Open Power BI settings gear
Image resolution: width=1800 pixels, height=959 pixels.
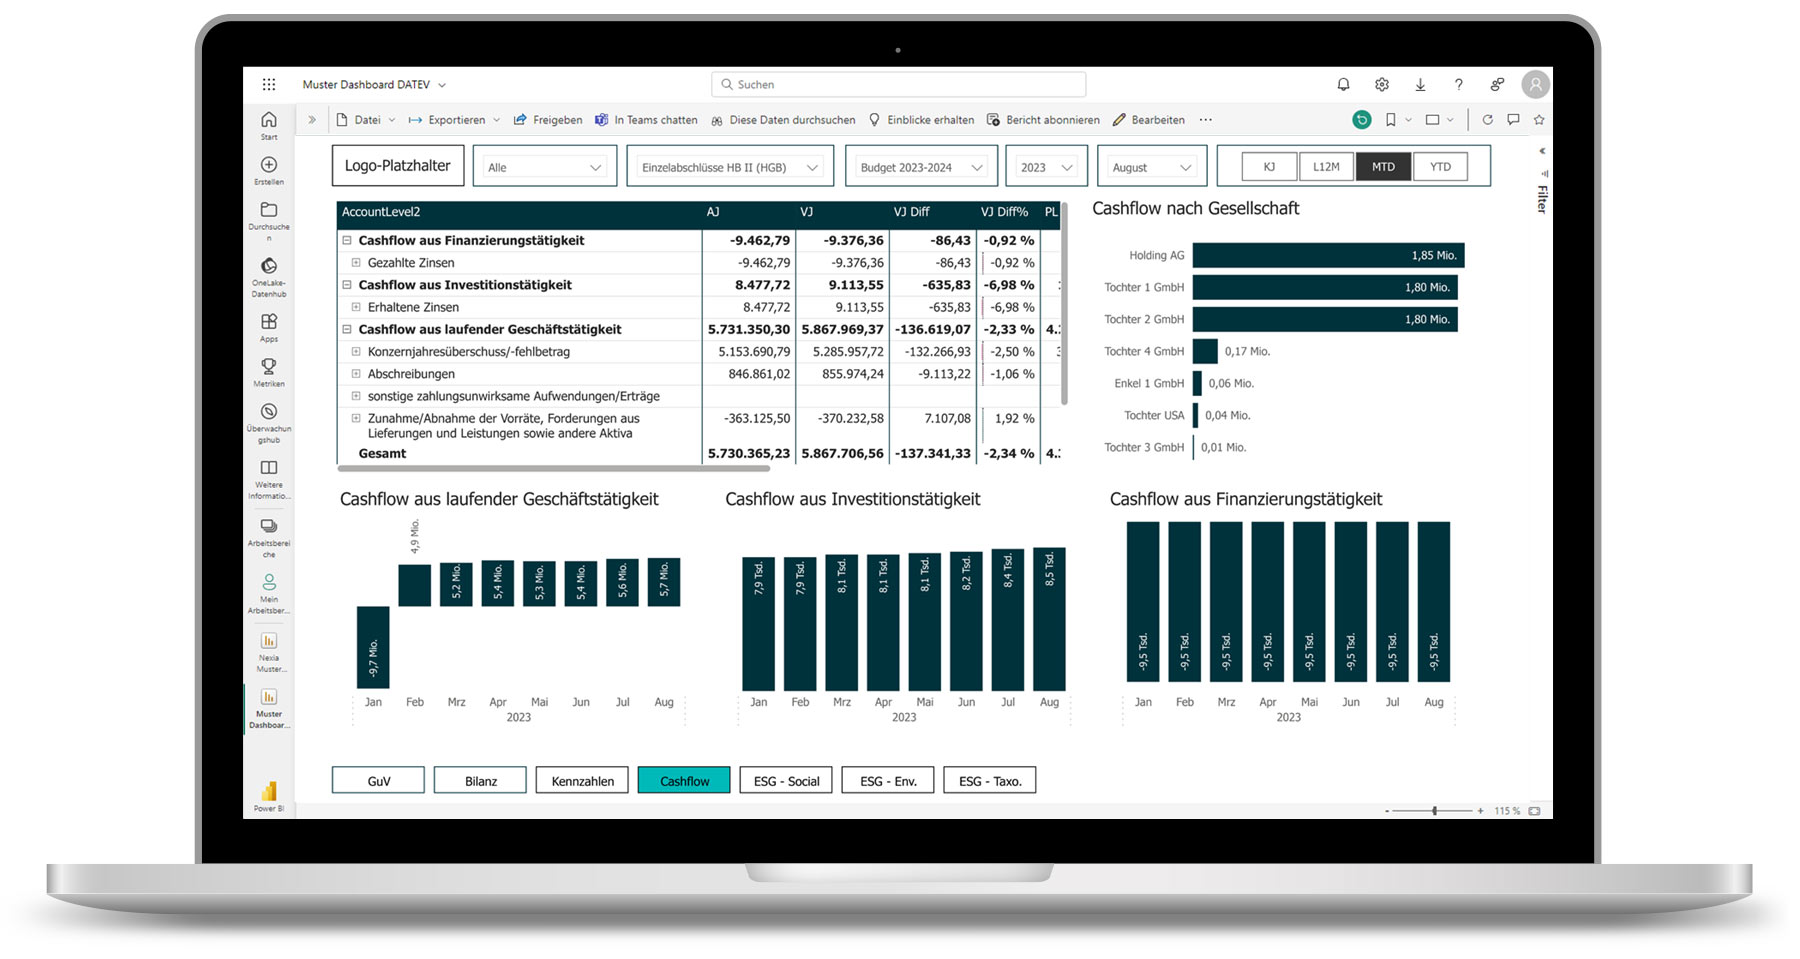pos(1382,84)
